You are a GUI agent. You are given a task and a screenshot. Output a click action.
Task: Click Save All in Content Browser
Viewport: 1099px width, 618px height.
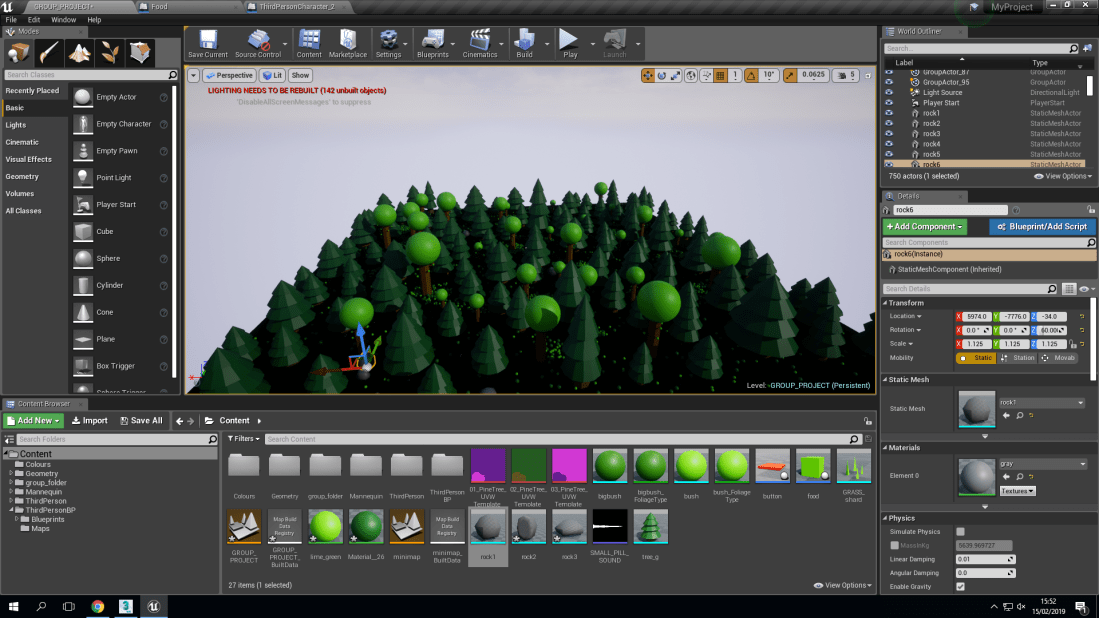click(x=140, y=420)
